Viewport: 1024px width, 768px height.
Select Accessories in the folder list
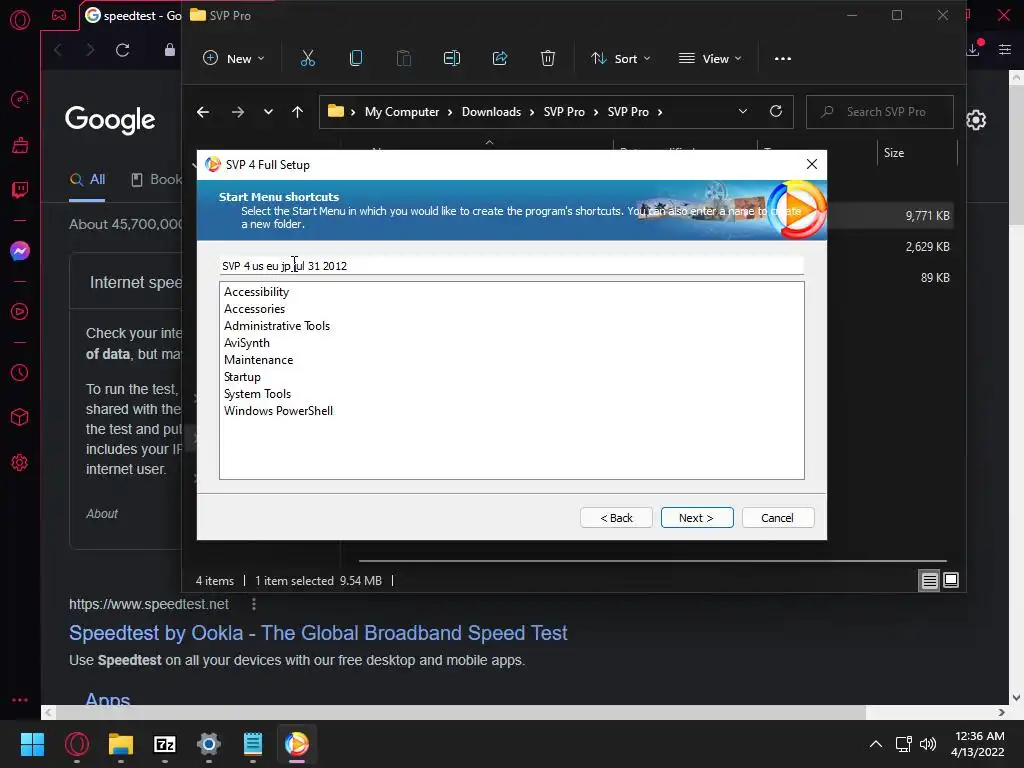click(x=255, y=309)
